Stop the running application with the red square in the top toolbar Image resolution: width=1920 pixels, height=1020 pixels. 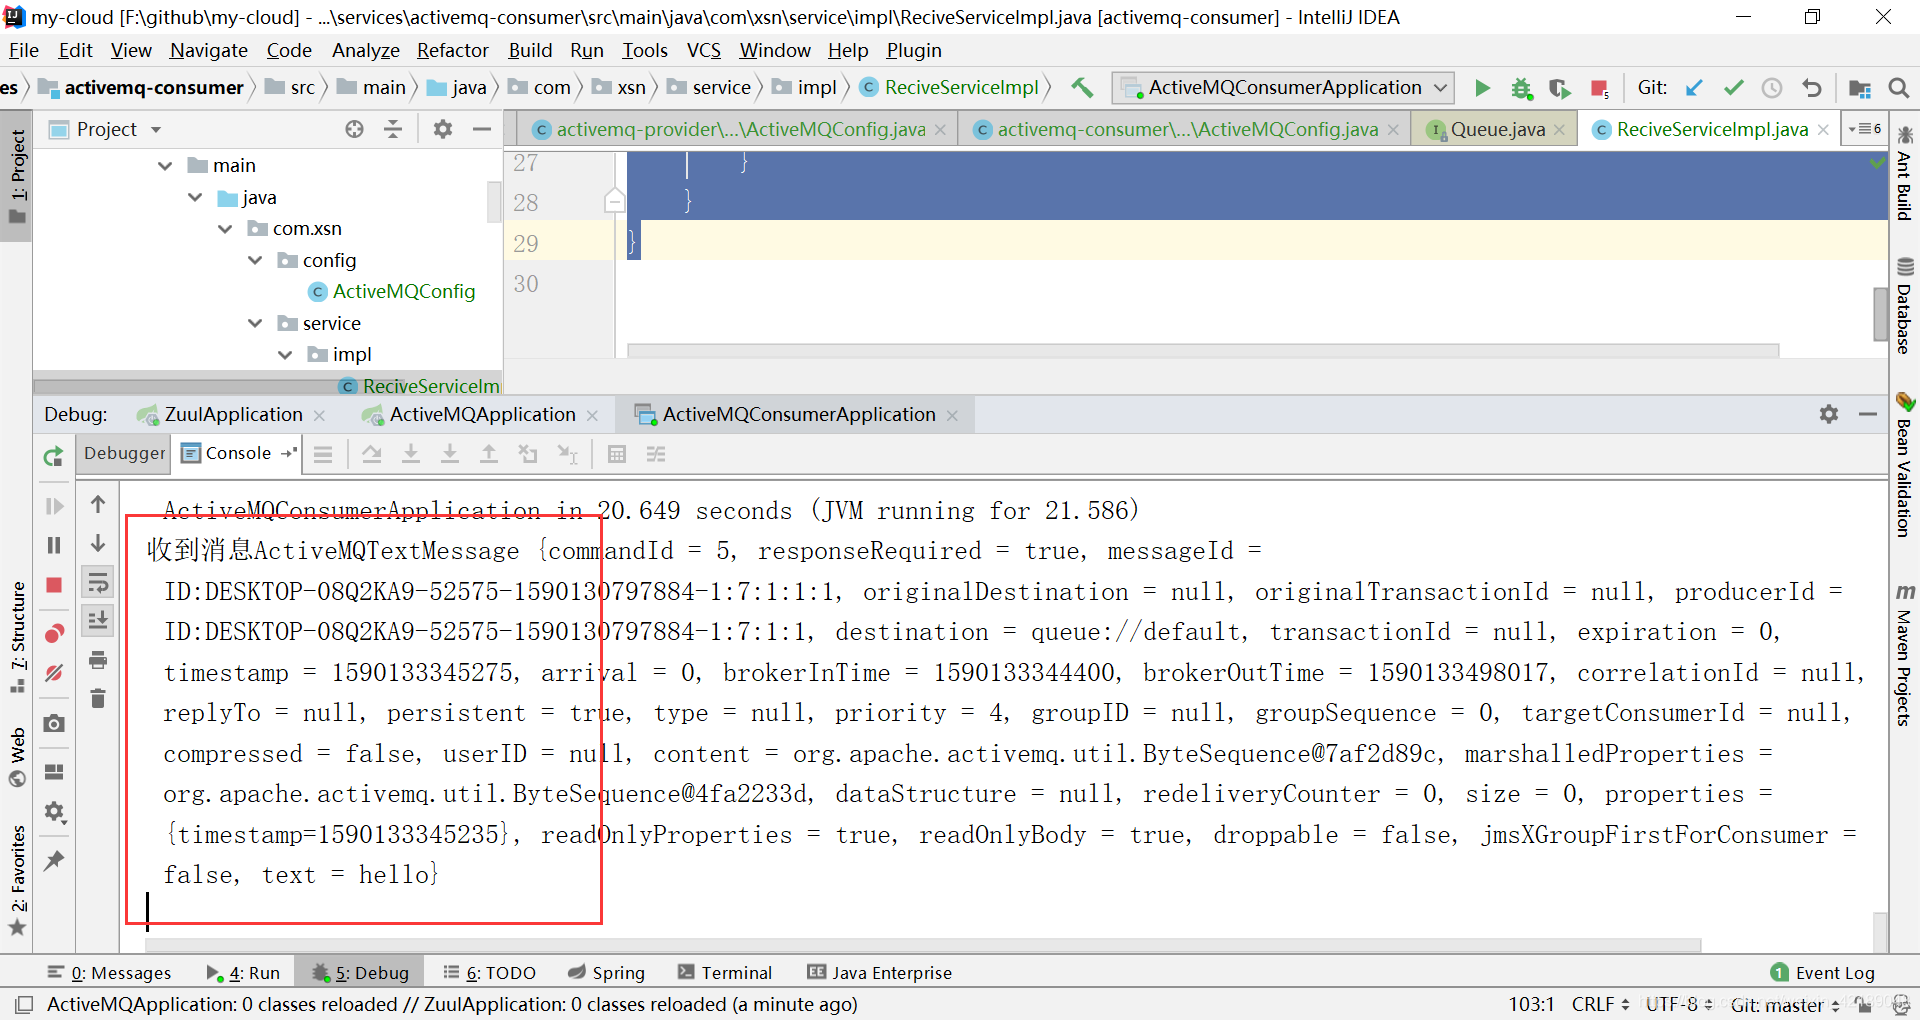coord(1599,88)
